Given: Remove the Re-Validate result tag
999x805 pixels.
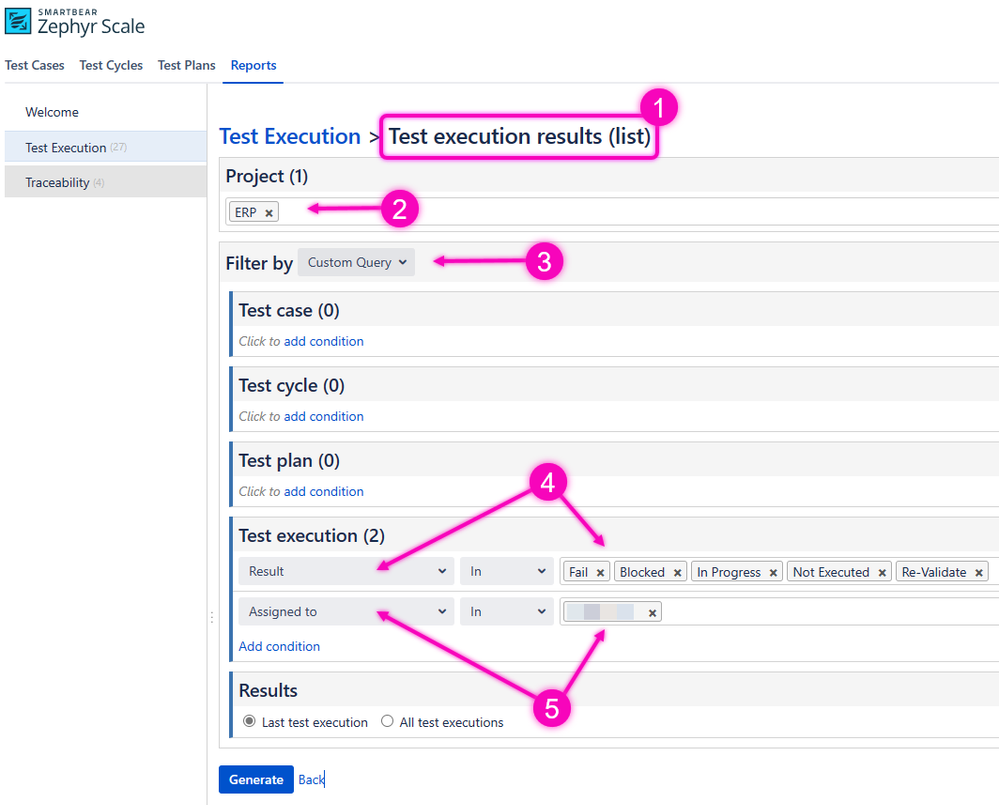Looking at the screenshot, I should [x=979, y=573].
